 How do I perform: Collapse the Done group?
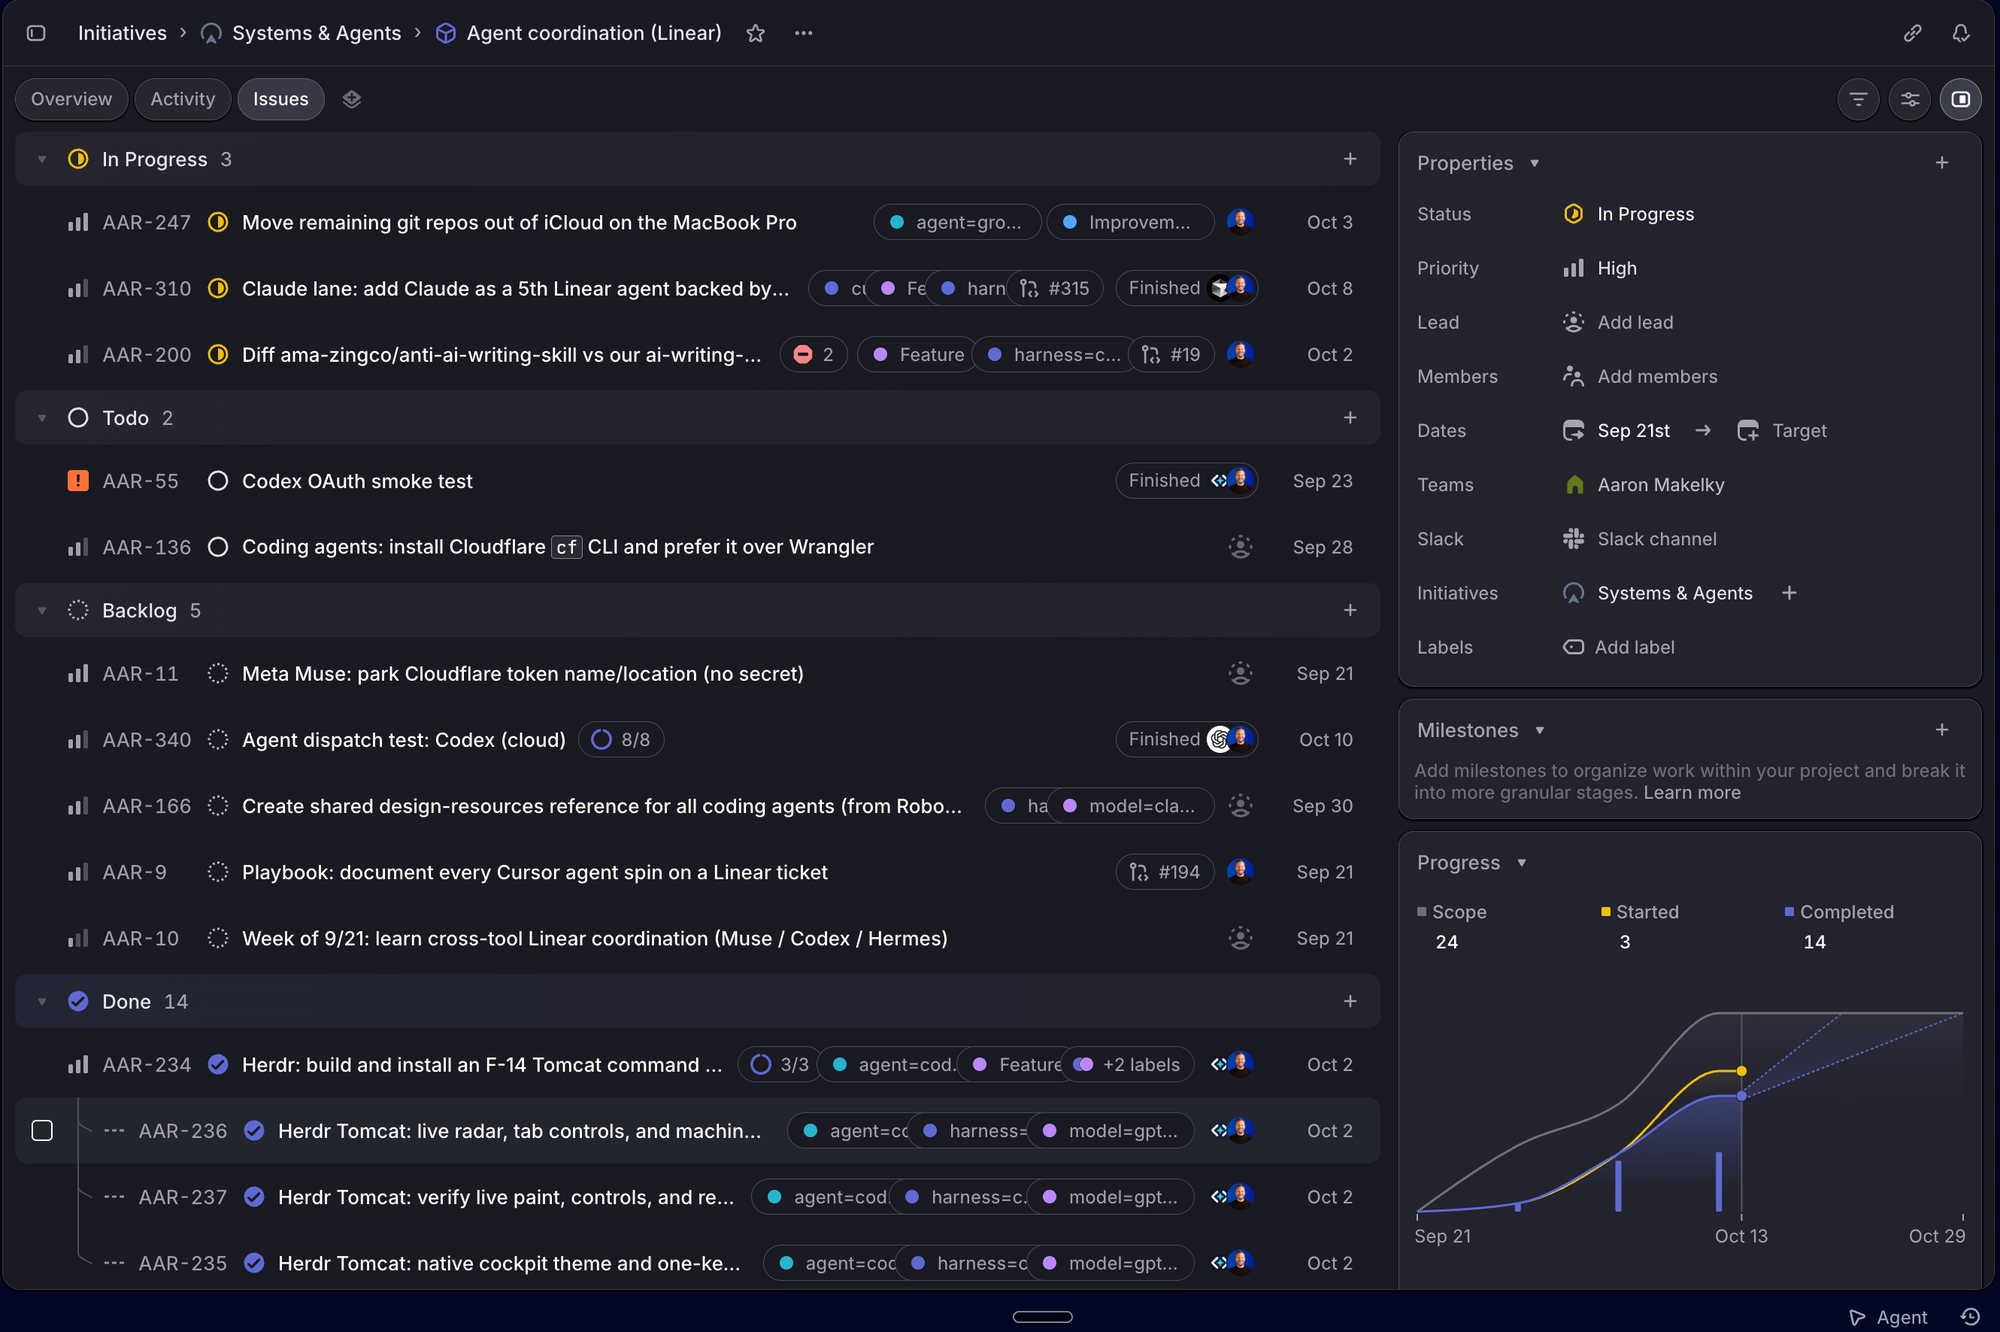point(42,1001)
